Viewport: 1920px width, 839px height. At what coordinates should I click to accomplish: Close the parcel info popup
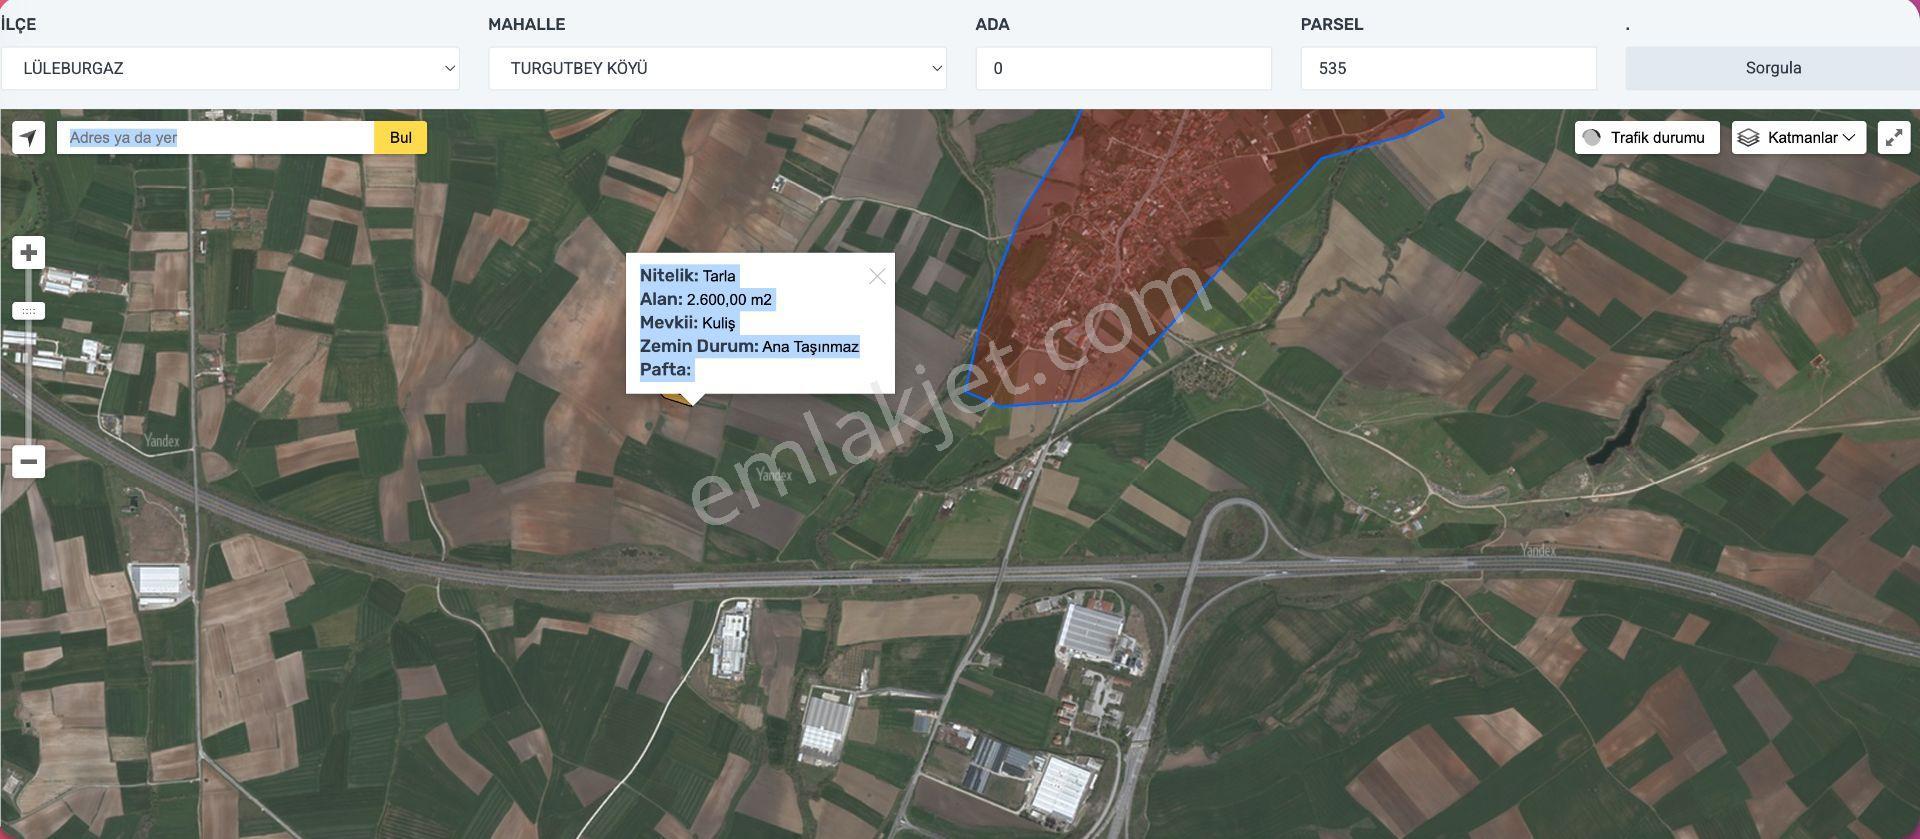[877, 276]
